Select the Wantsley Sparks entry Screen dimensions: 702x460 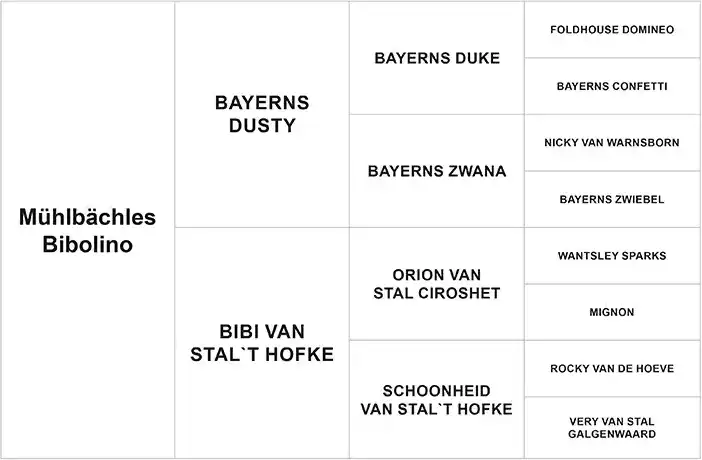[x=612, y=256]
